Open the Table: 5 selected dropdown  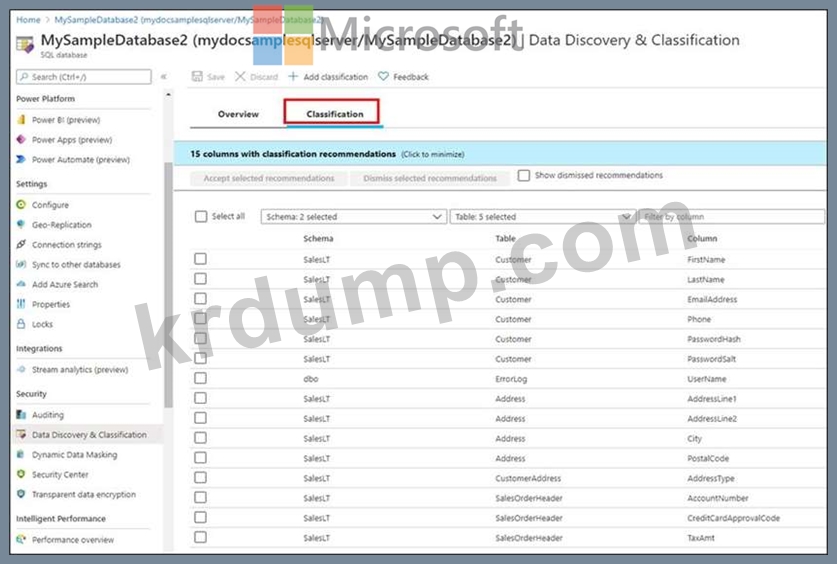point(542,217)
